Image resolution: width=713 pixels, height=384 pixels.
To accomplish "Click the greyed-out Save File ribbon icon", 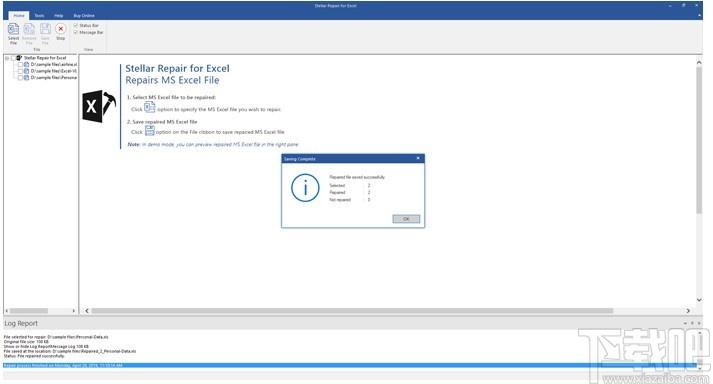I will pyautogui.click(x=45, y=29).
